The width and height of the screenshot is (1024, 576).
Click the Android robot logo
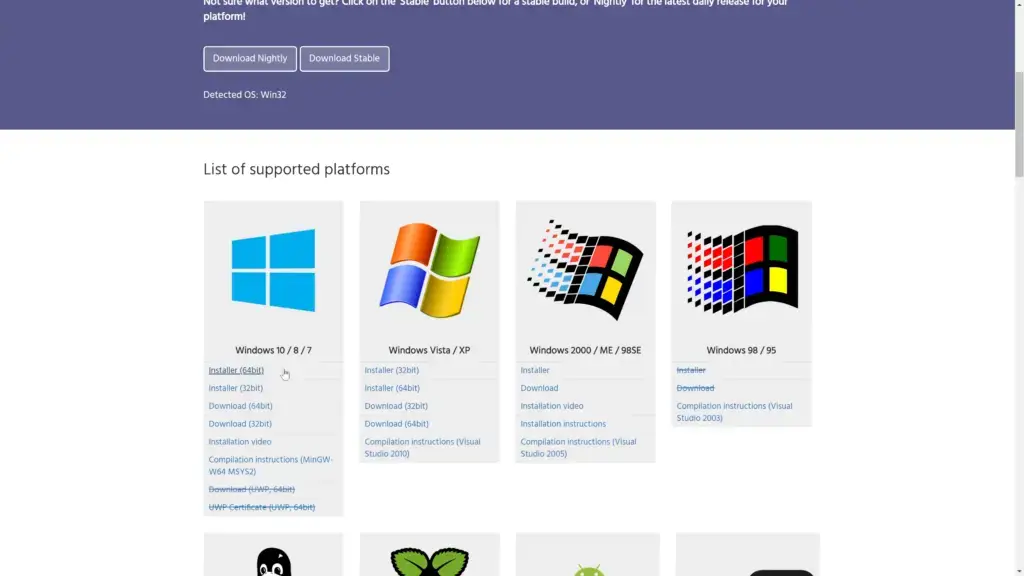588,569
